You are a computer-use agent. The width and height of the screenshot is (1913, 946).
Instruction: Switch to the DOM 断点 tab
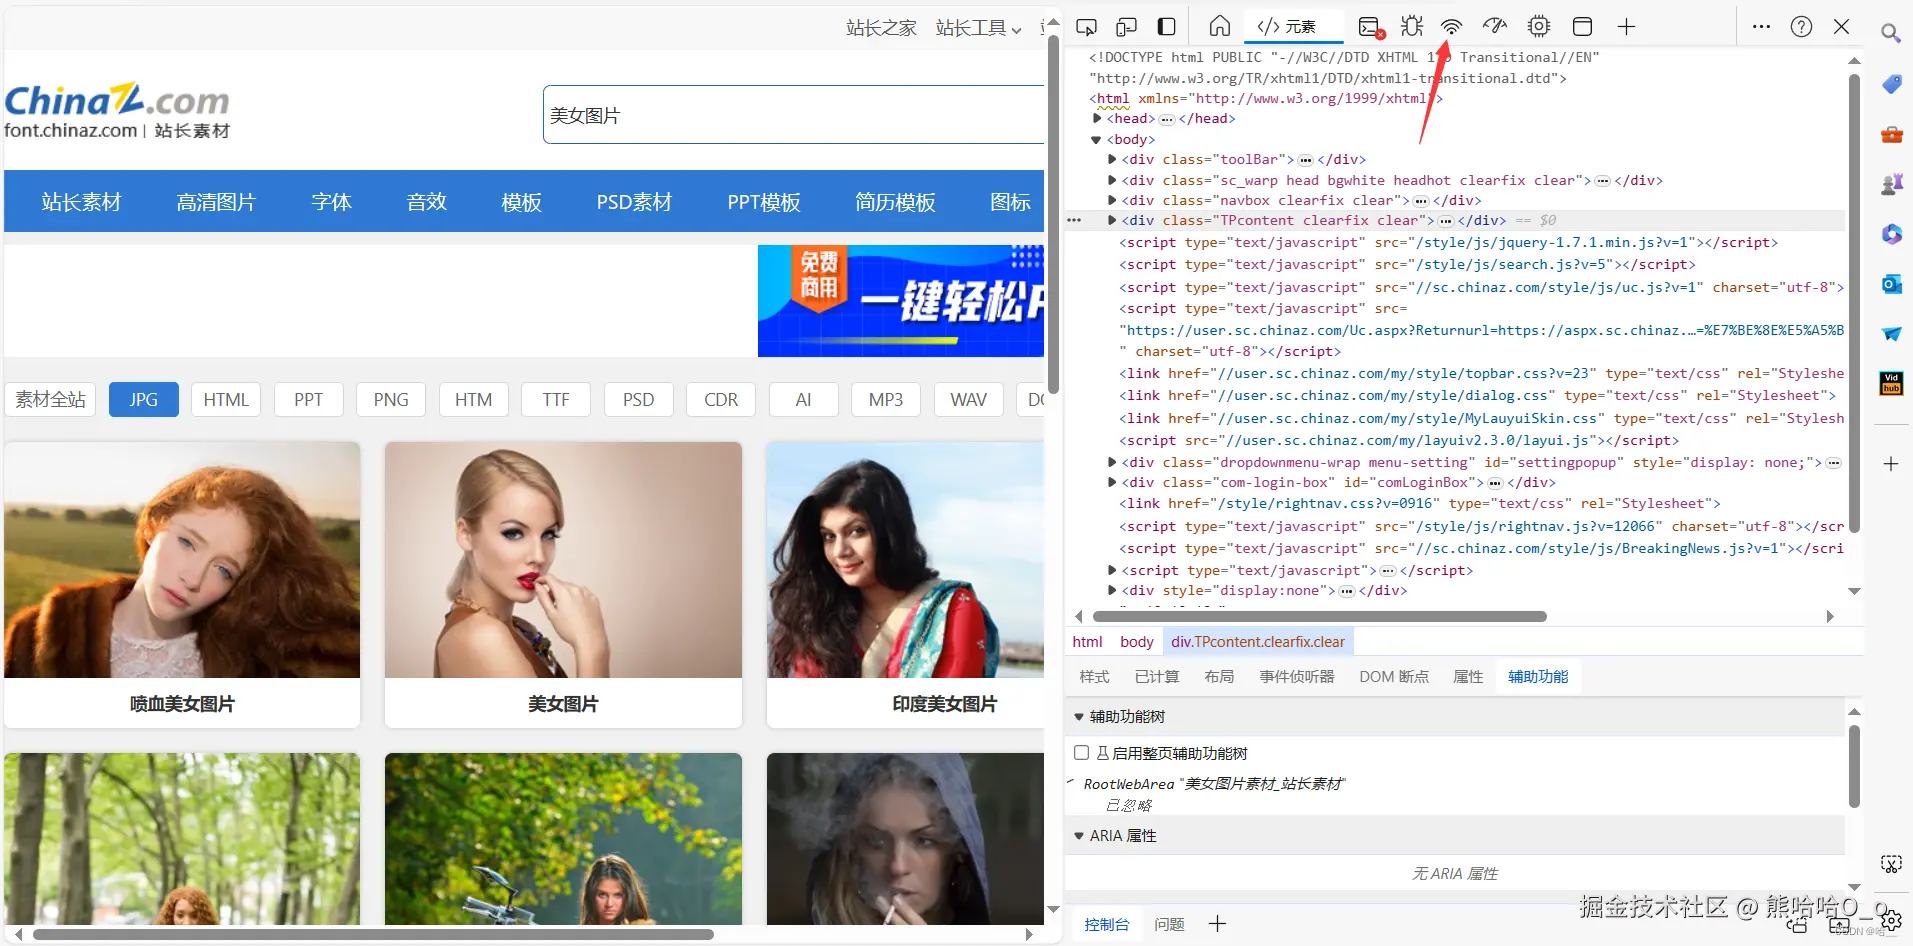[x=1394, y=677]
